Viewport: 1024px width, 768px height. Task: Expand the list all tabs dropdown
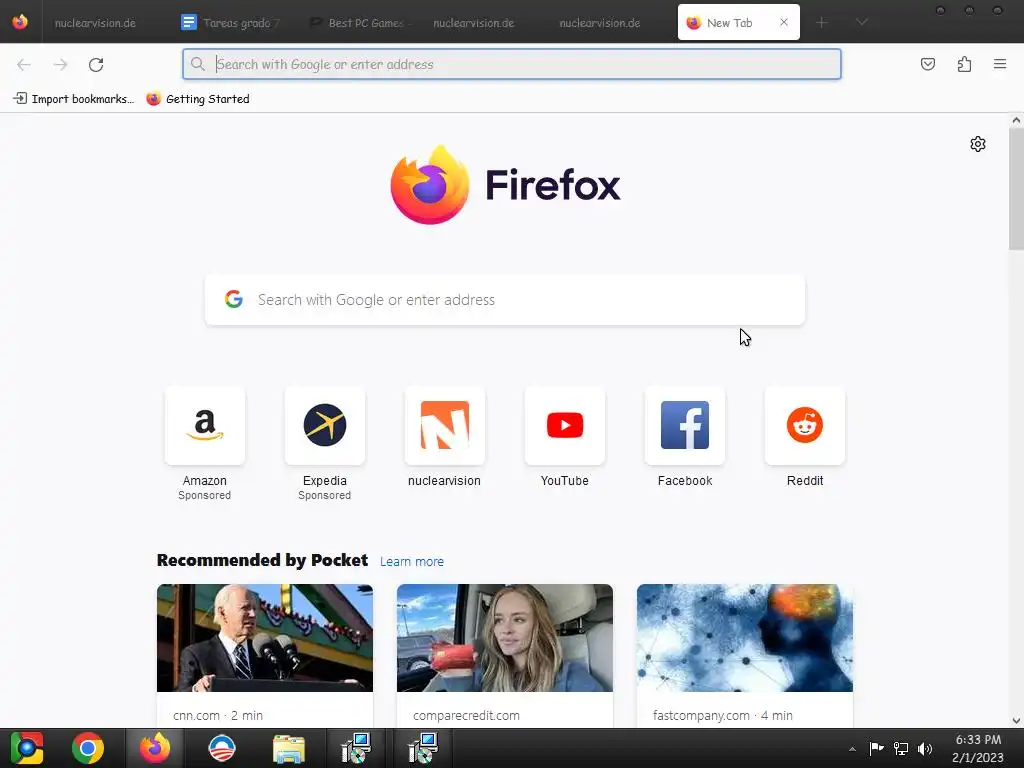tap(862, 22)
